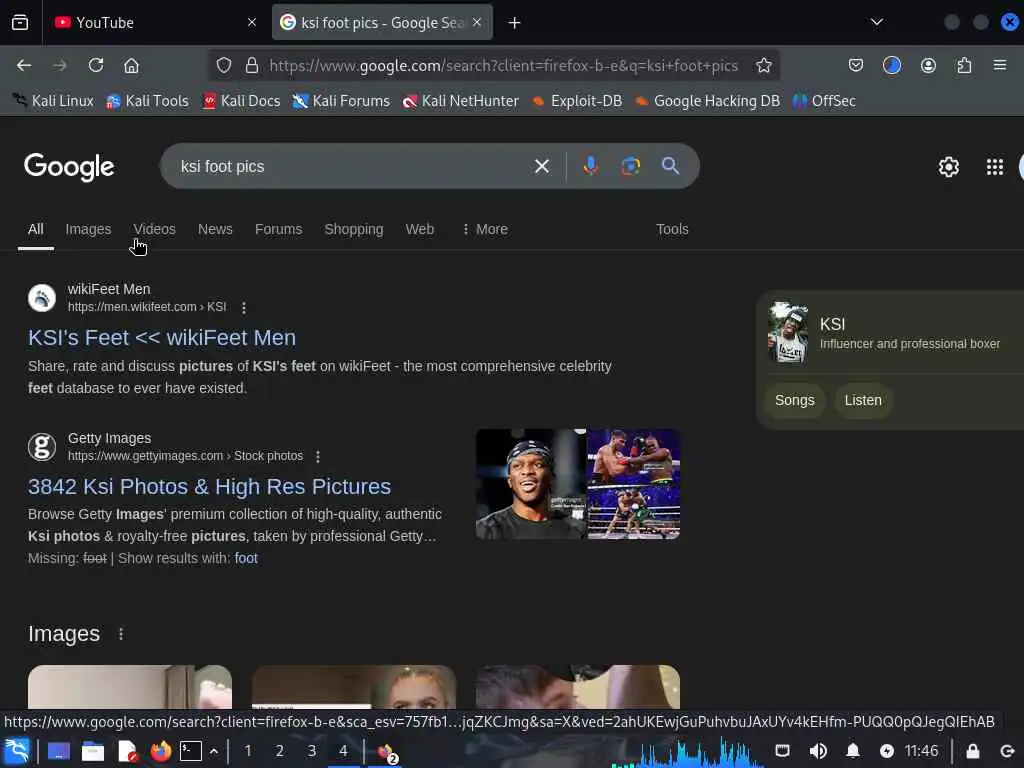Open the Firefox View icon
The width and height of the screenshot is (1024, 768).
point(20,23)
